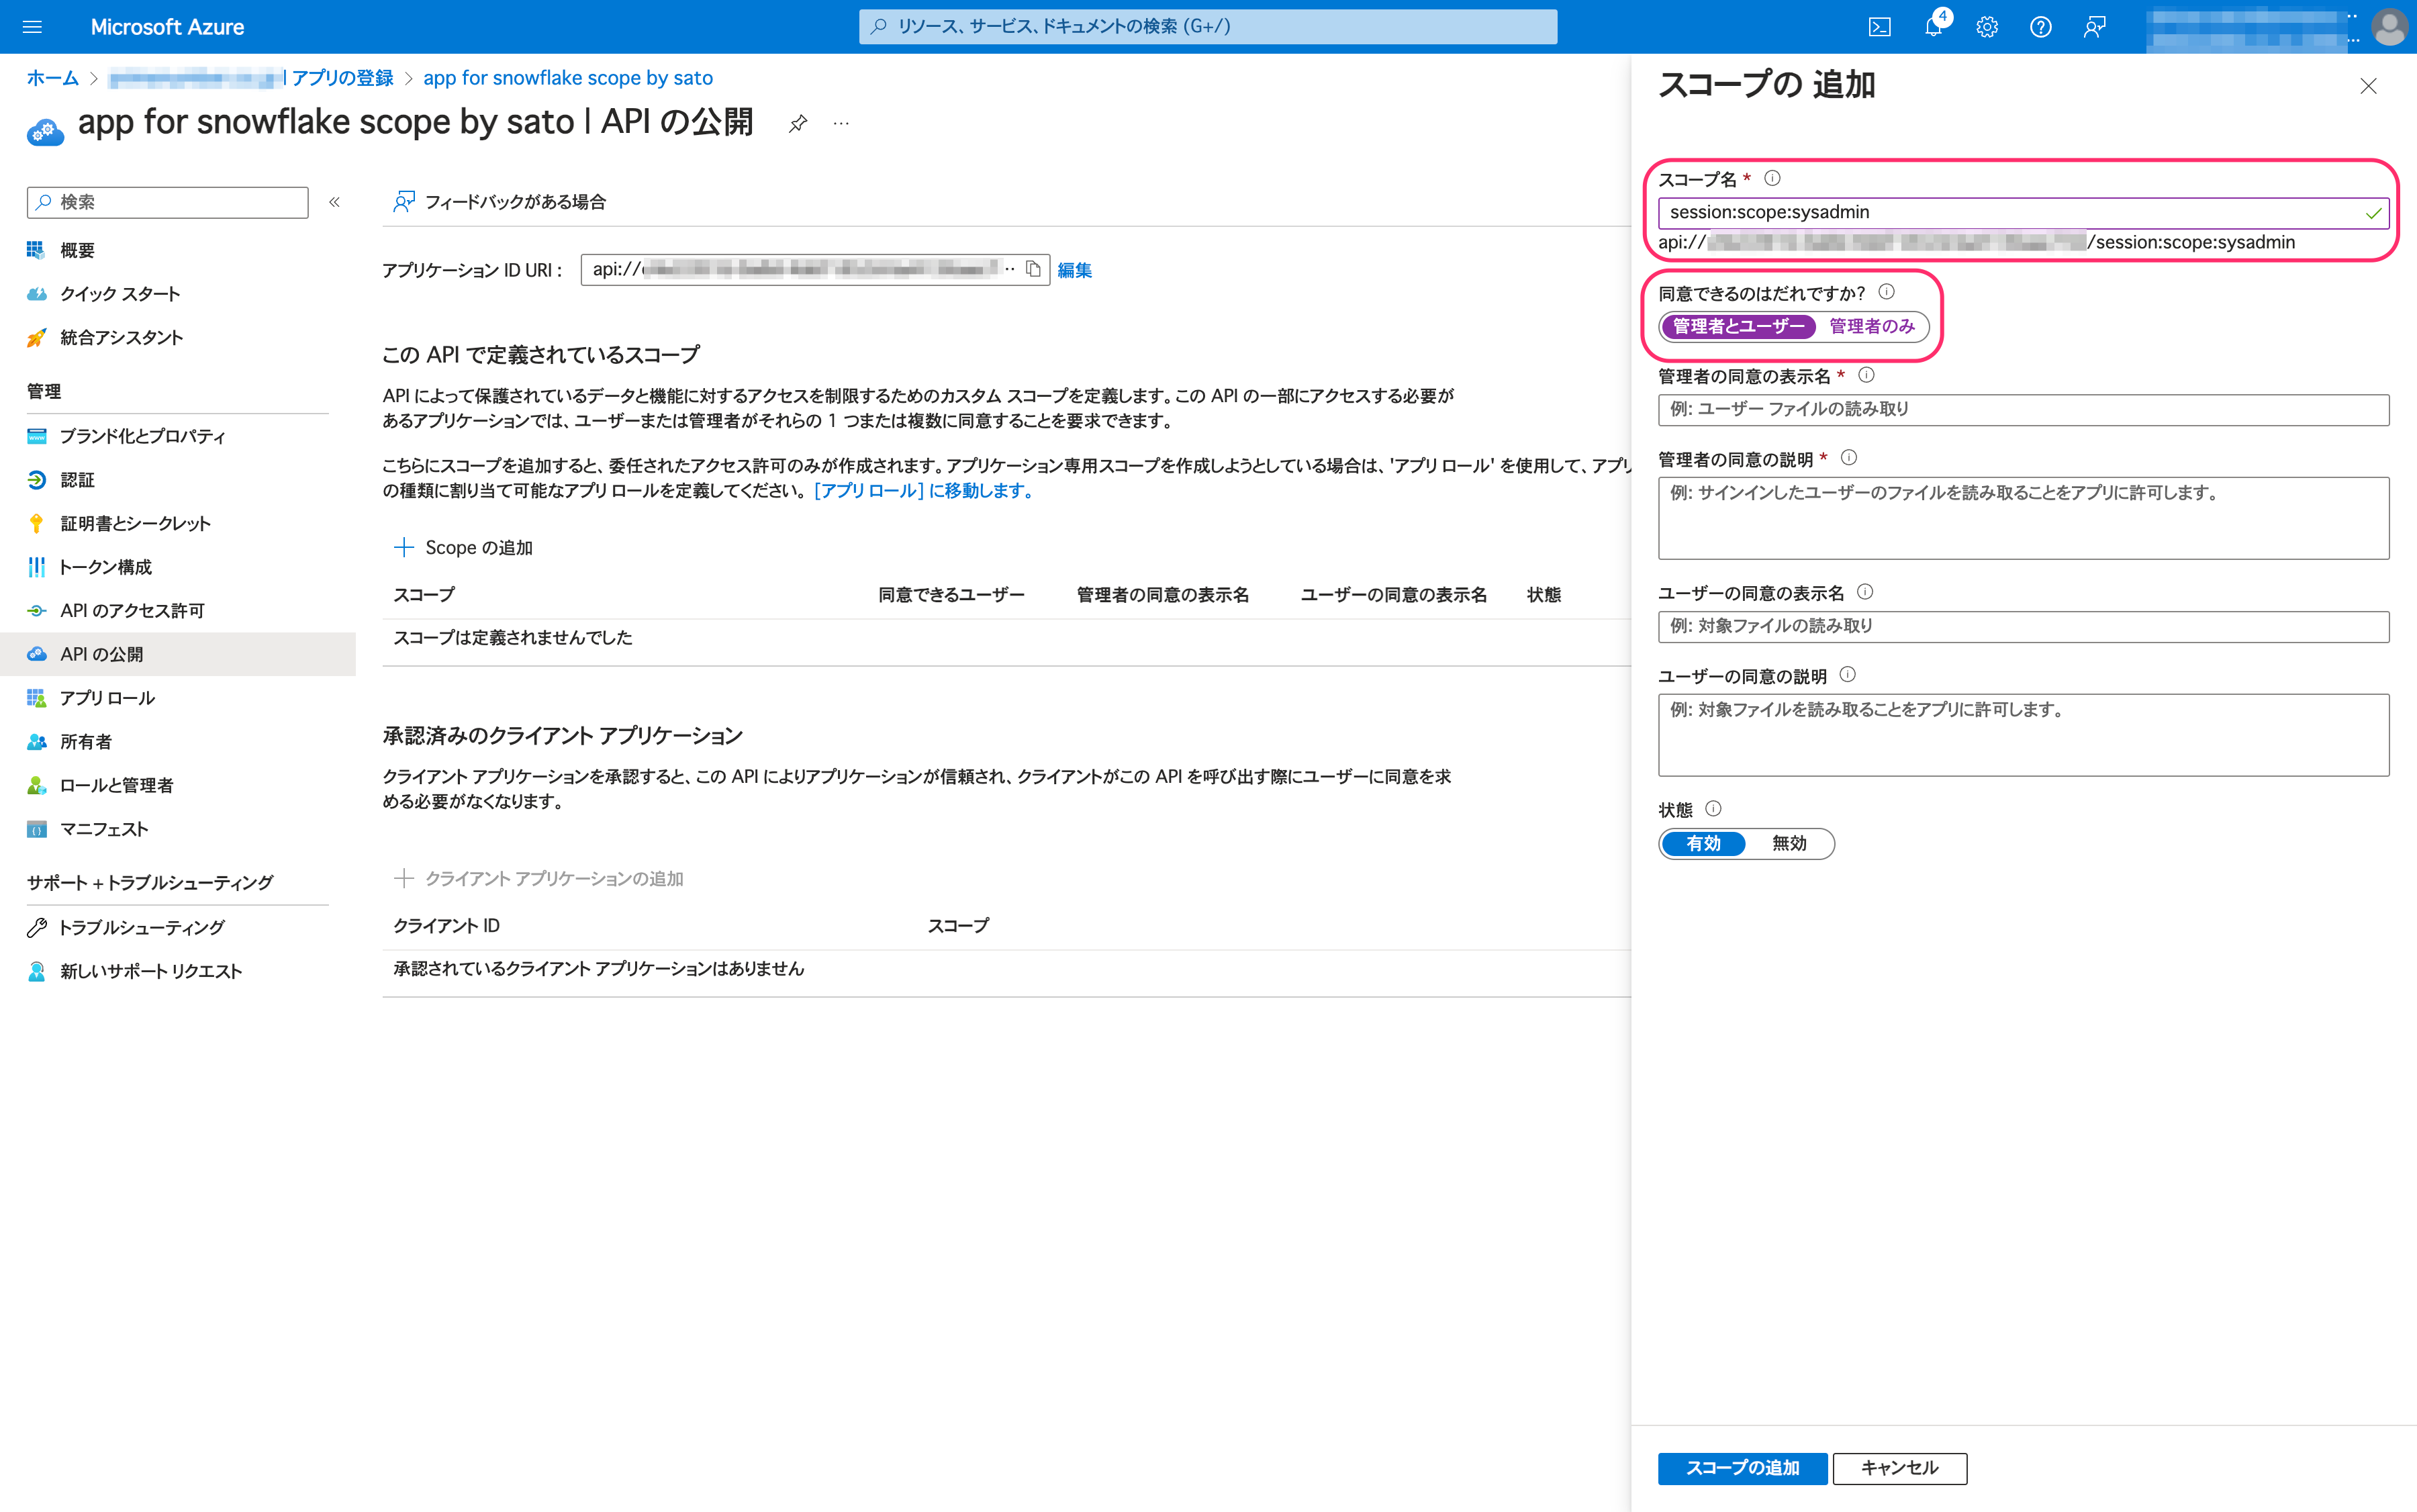Open the account avatar menu

click(2389, 27)
